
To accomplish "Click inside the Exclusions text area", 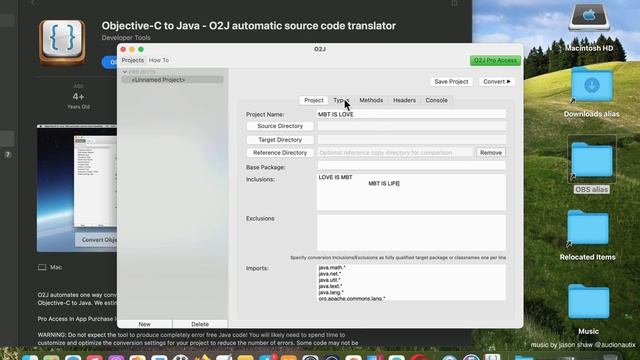I will click(411, 233).
